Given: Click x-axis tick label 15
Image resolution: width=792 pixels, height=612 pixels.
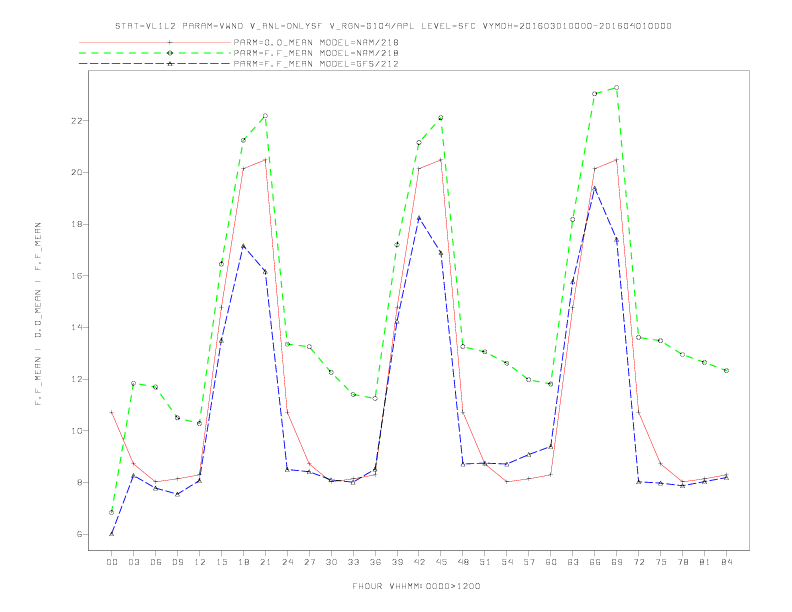Looking at the screenshot, I should pos(221,562).
